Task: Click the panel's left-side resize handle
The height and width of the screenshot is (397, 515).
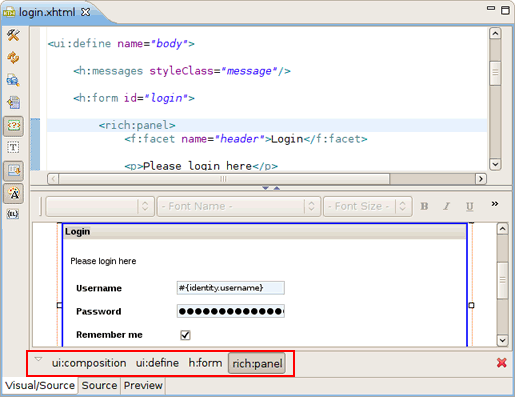Action: tap(59, 305)
